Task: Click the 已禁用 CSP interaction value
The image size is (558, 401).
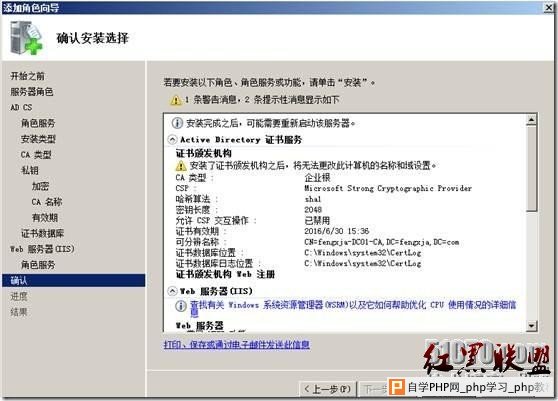Action: (x=317, y=220)
